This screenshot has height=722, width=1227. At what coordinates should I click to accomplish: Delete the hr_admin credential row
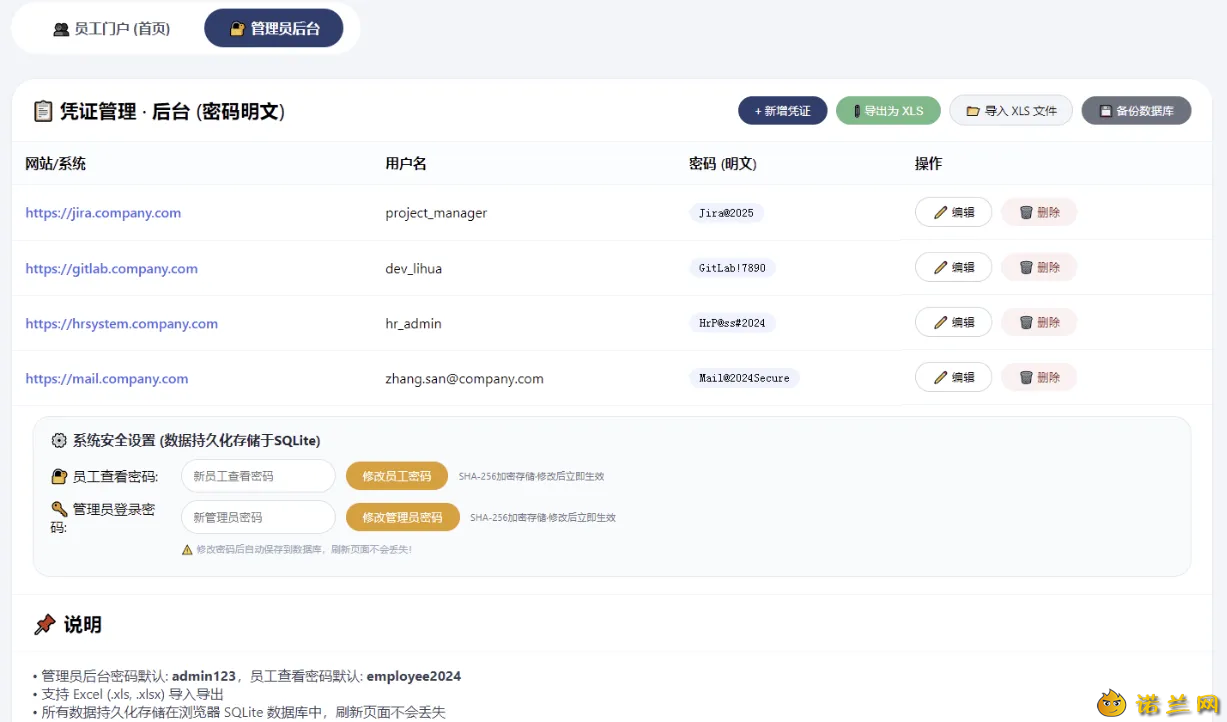(x=1039, y=322)
